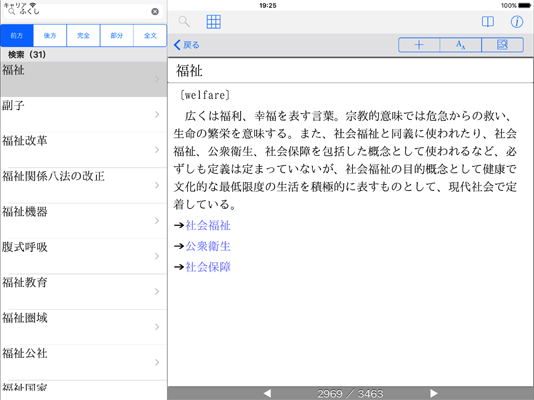Screen dimensions: 534x400
Task: Click the search field containing ふくし
Action: coord(83,12)
